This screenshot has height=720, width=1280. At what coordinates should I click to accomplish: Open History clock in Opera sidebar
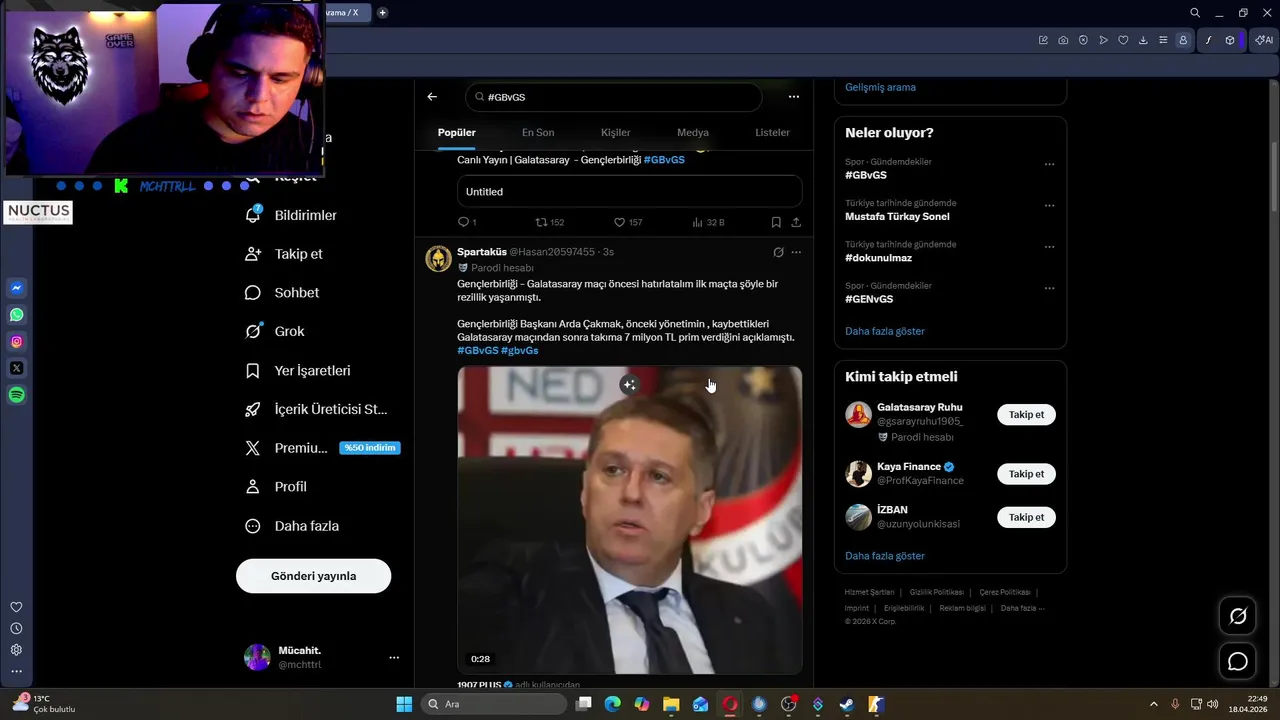pyautogui.click(x=16, y=628)
